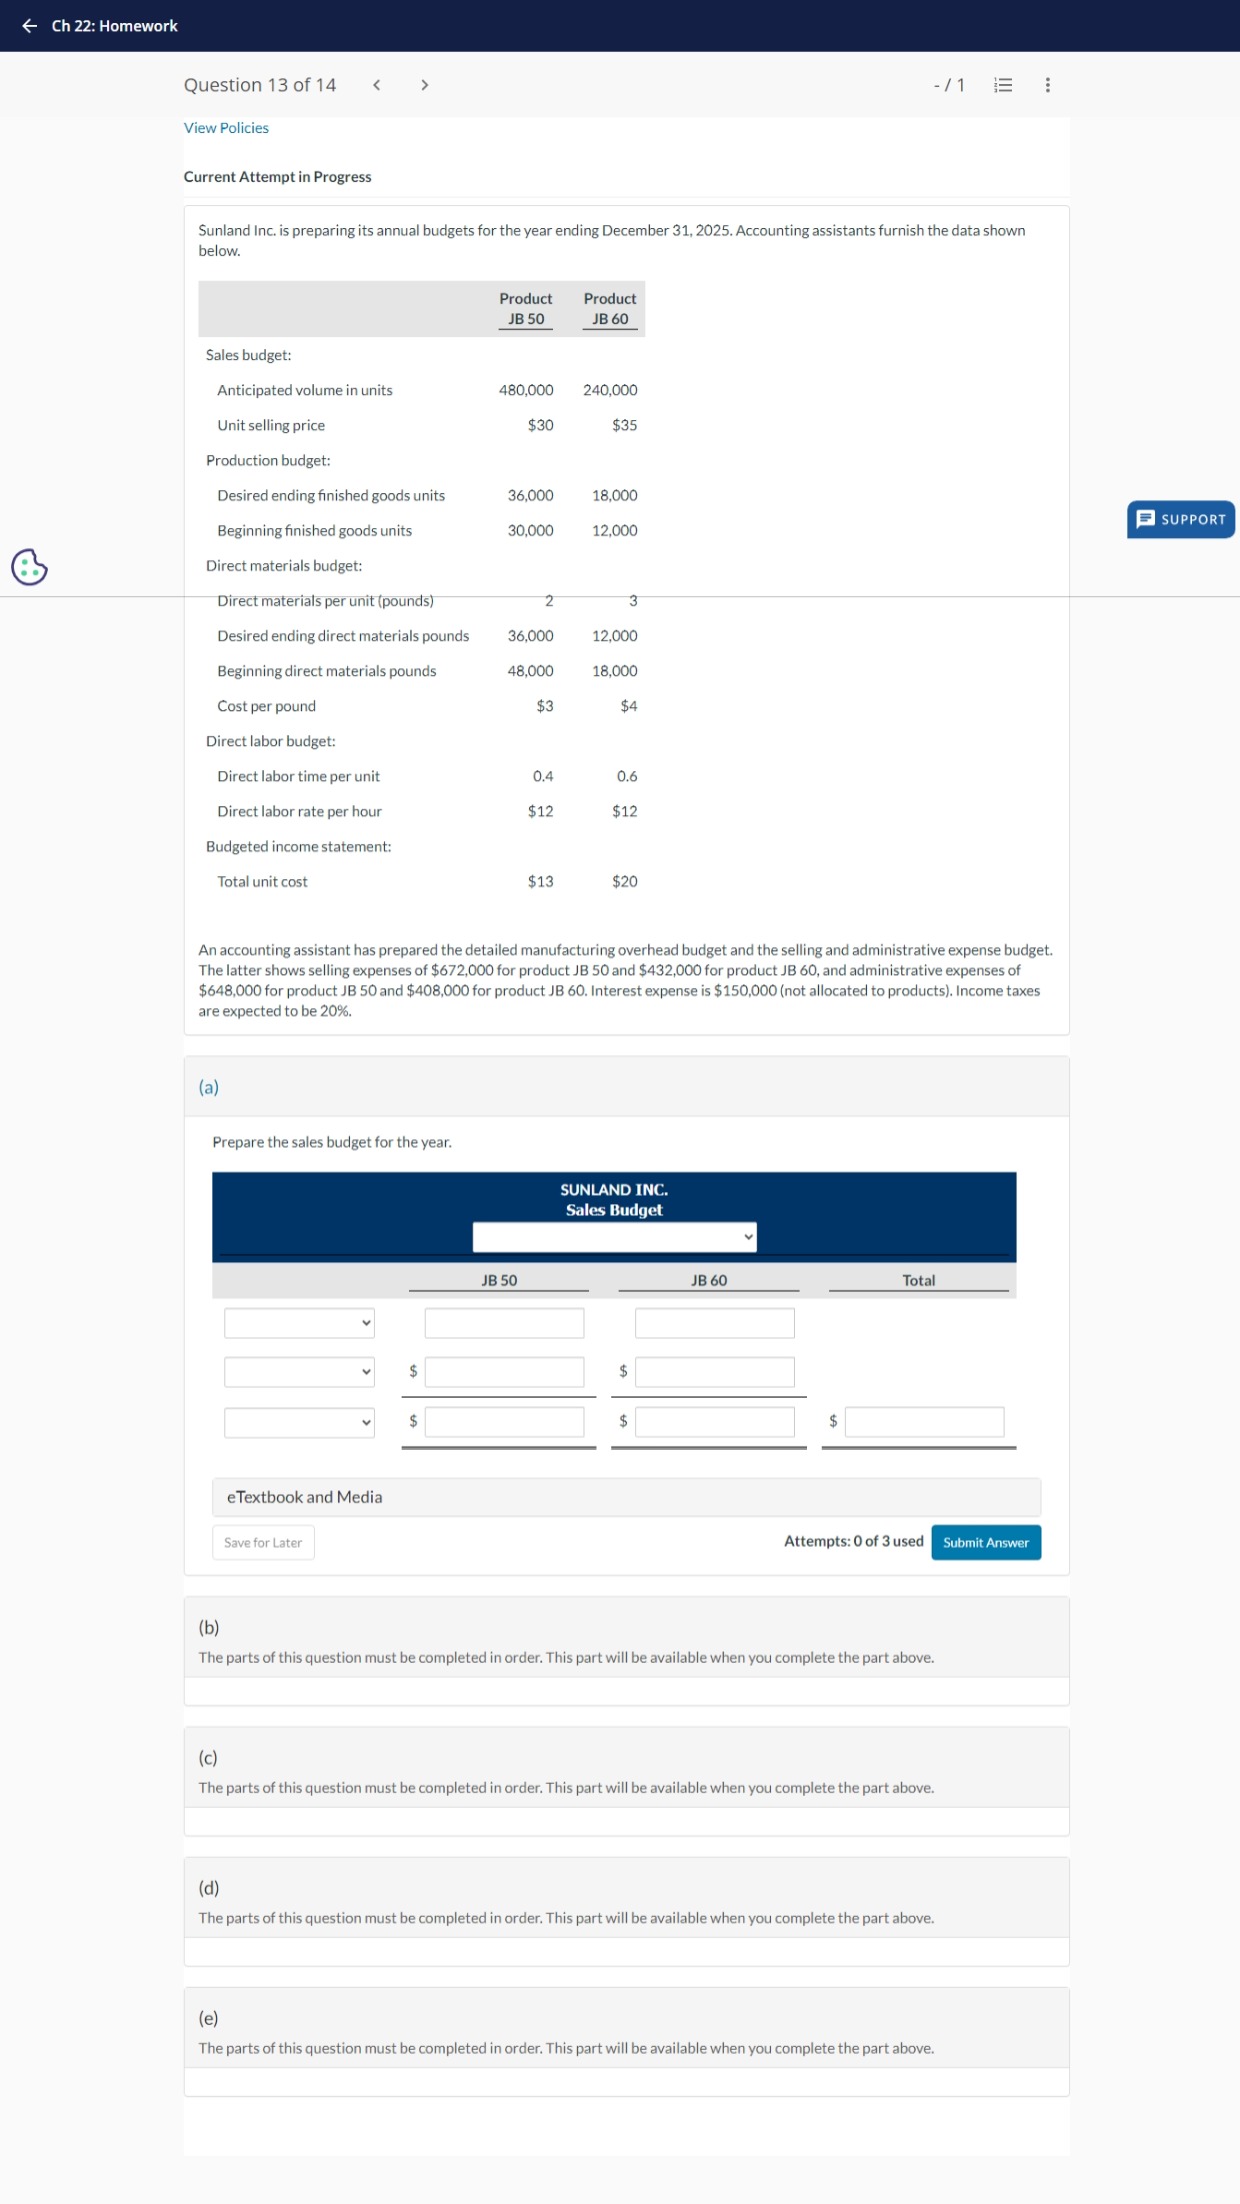Click the Total column header in sales budget
This screenshot has height=2204, width=1240.
(919, 1280)
